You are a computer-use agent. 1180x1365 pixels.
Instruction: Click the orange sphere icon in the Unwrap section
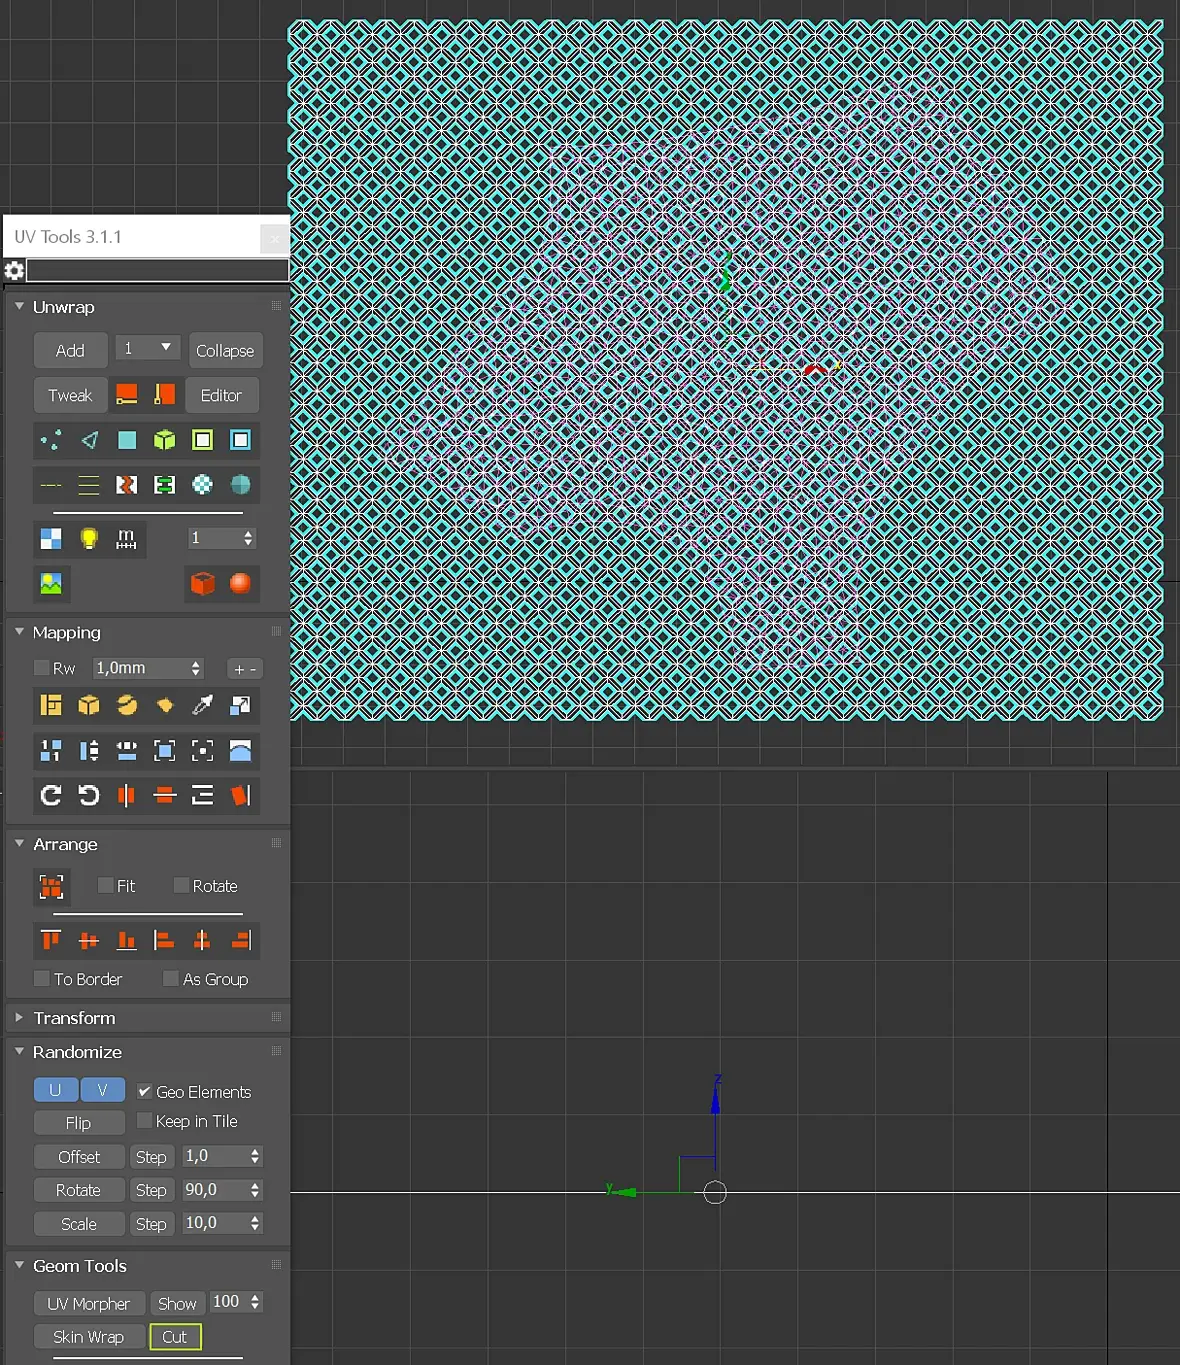[x=240, y=583]
